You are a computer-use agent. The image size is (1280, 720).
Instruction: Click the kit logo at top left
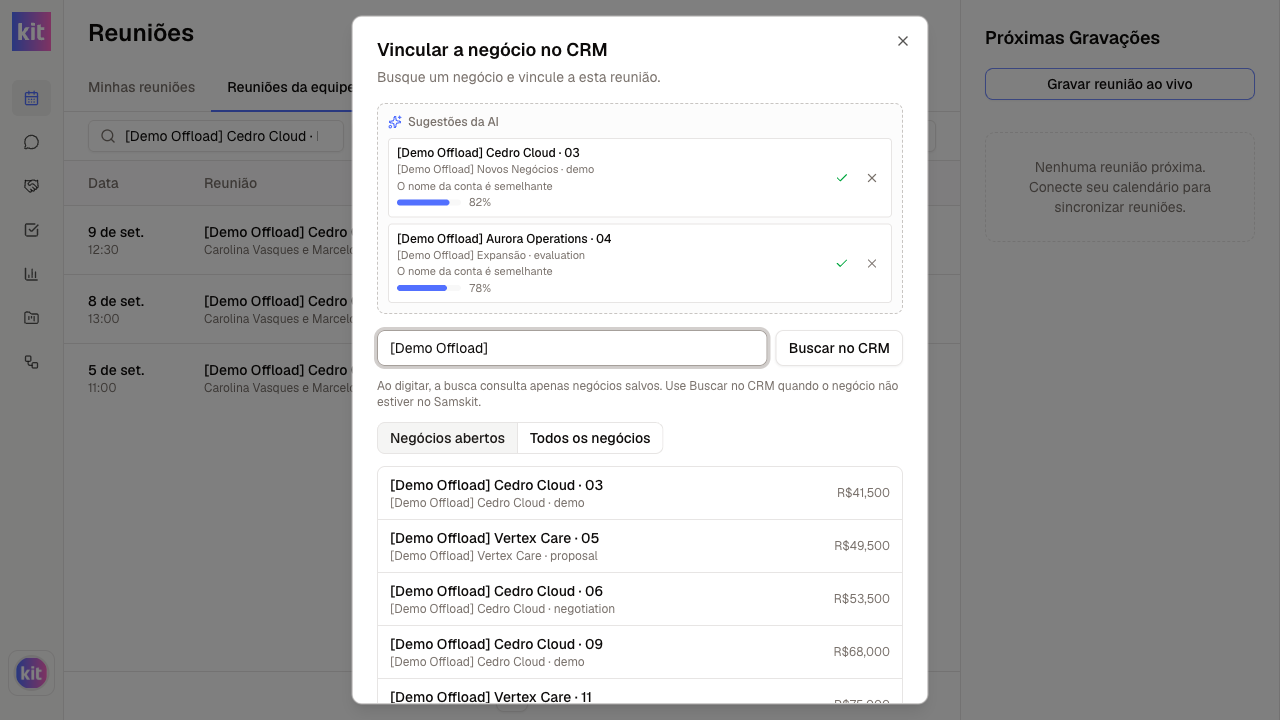31,32
